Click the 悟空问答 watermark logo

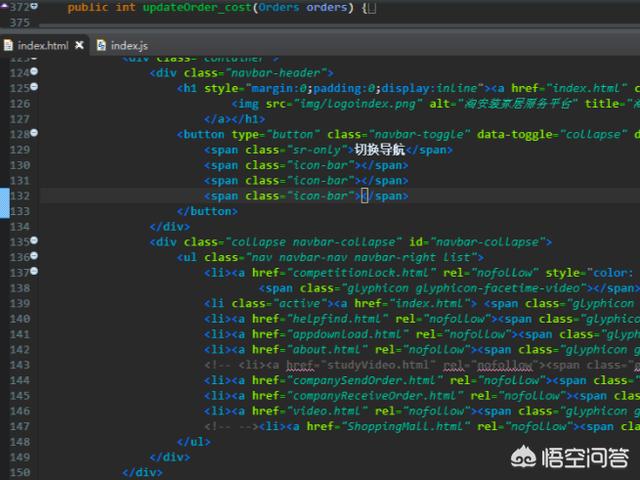coord(570,458)
